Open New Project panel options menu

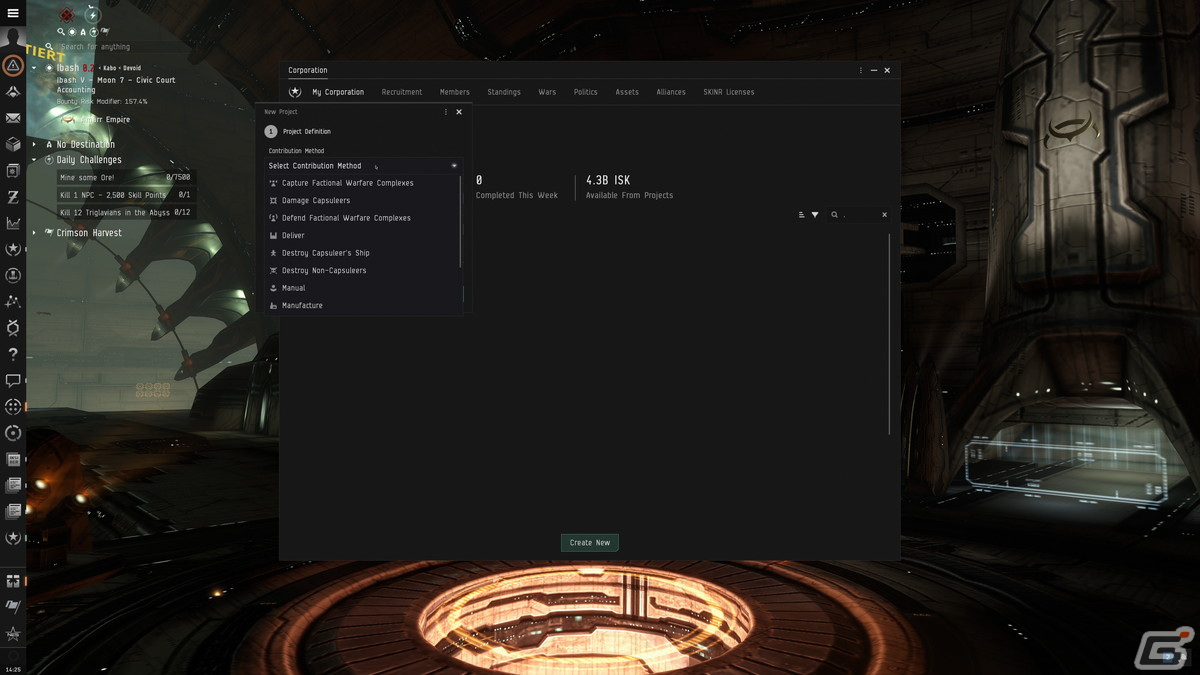pos(446,112)
